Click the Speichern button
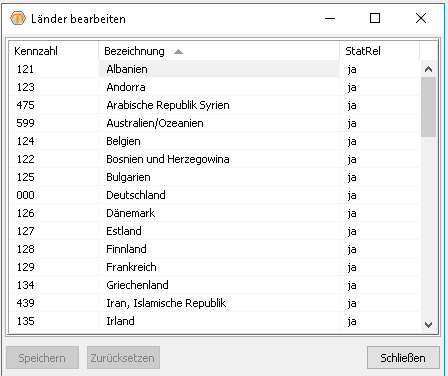The width and height of the screenshot is (448, 376). [42, 358]
